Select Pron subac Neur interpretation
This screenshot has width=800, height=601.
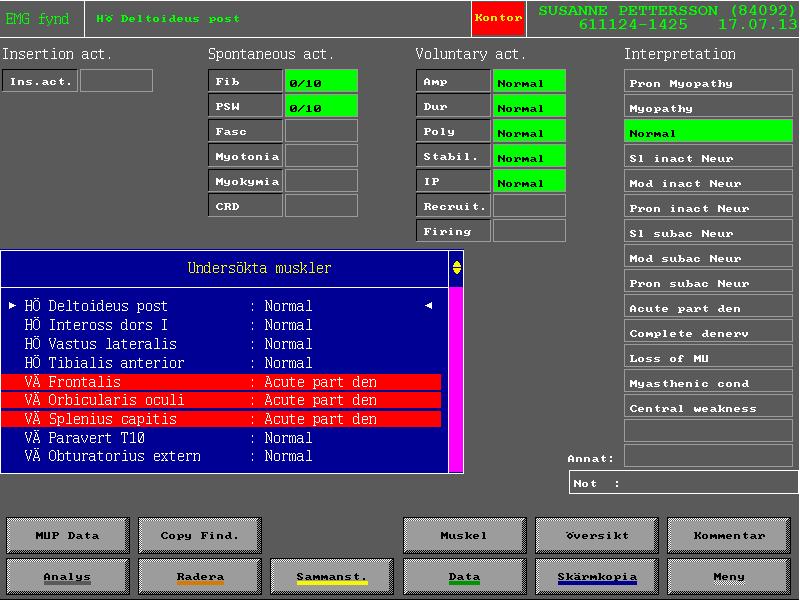708,281
